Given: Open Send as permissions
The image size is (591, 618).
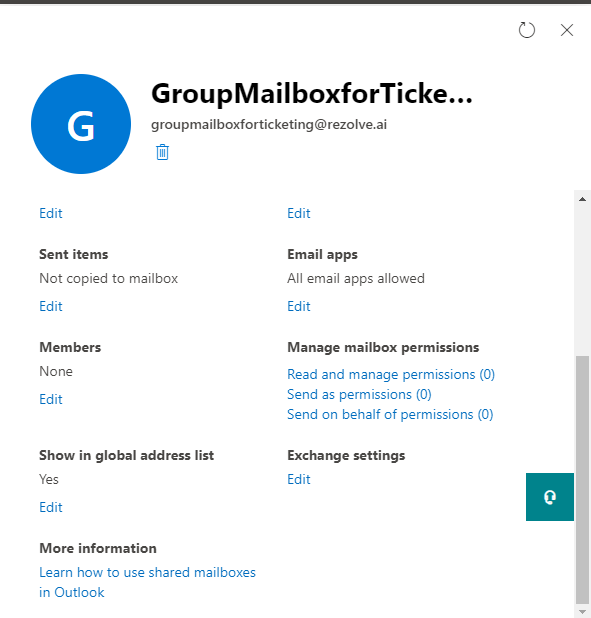Looking at the screenshot, I should pyautogui.click(x=359, y=395).
